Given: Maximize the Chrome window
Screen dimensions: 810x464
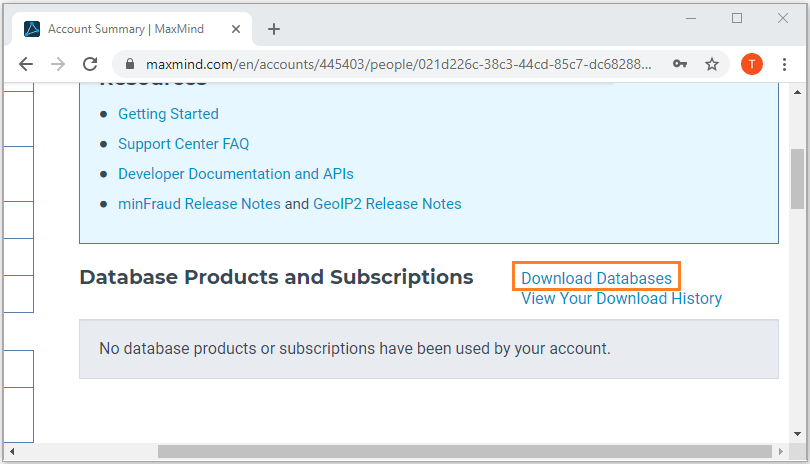Looking at the screenshot, I should (x=737, y=19).
